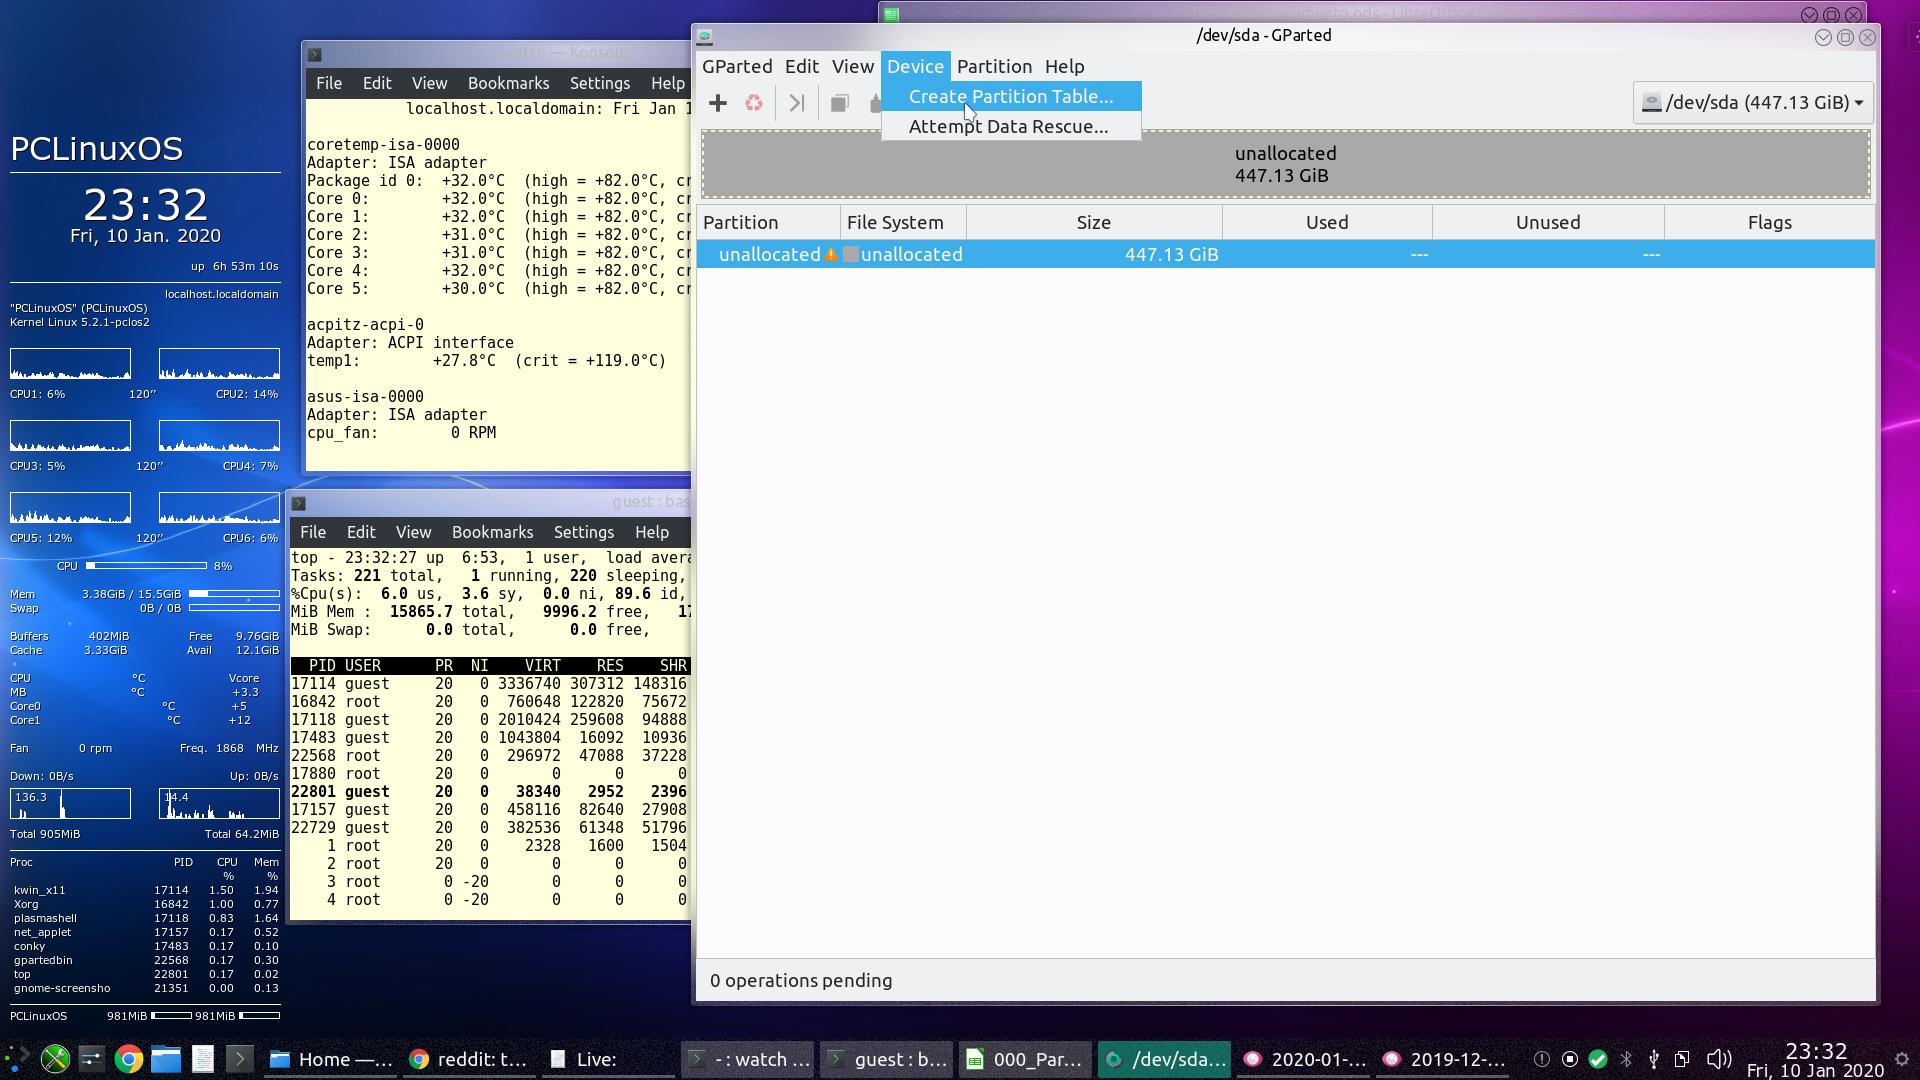
Task: Click the panel settings gear icon at far right
Action: [1902, 1059]
